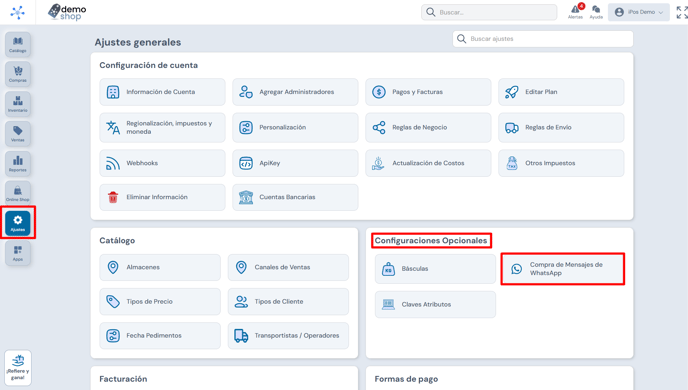This screenshot has height=390, width=688.
Task: Open the Alertas bell notifications
Action: point(575,12)
